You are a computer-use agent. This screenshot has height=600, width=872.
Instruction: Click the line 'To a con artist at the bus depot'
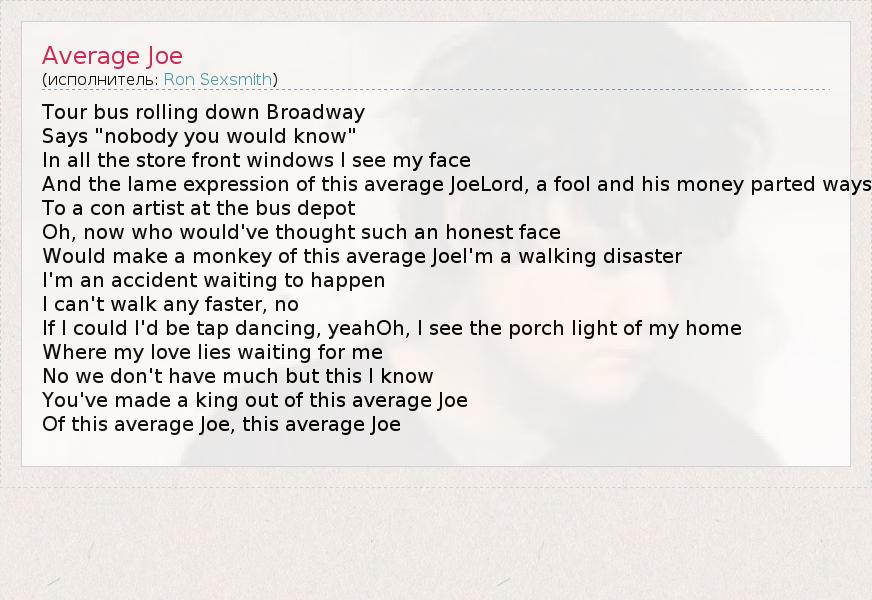click(x=198, y=208)
